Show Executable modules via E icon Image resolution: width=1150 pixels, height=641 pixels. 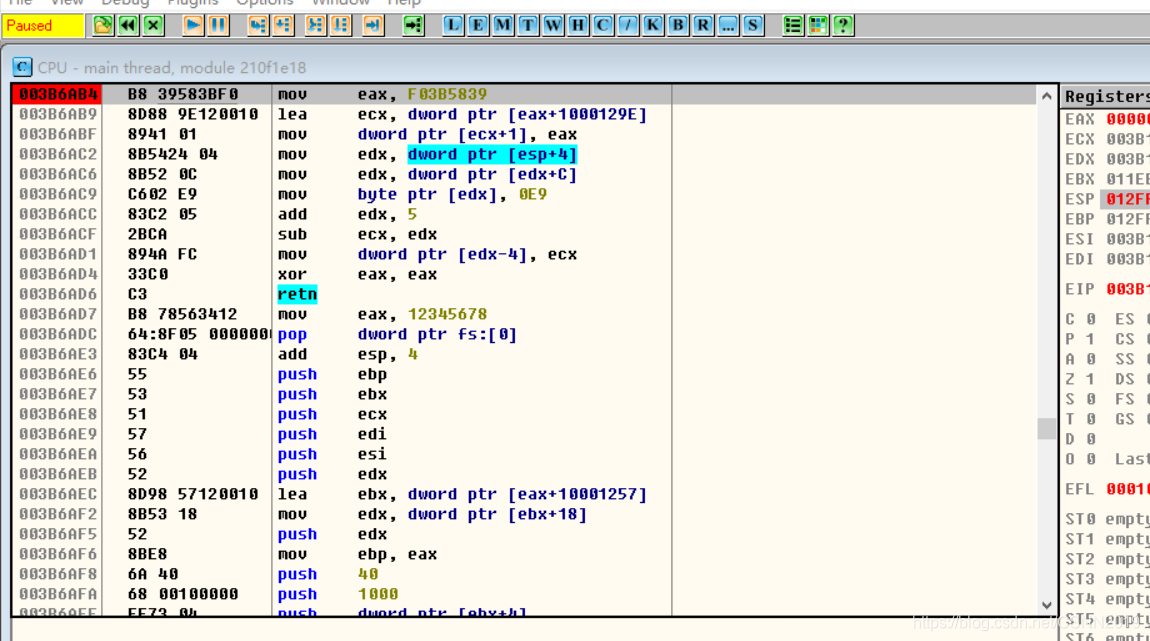click(x=478, y=26)
